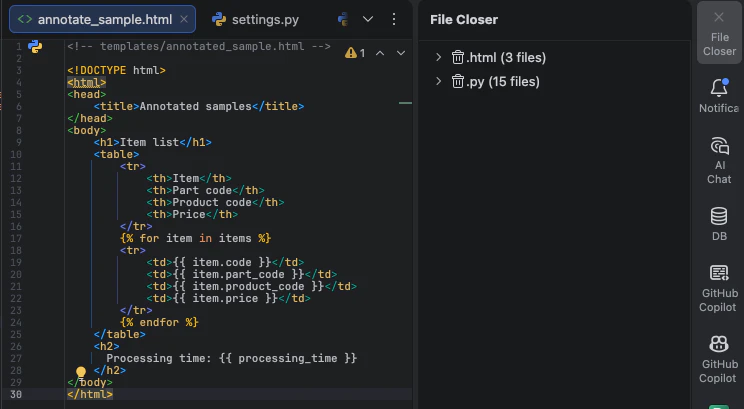Click the item.price table cell line
Viewport: 744px width, 409px height.
pos(228,298)
